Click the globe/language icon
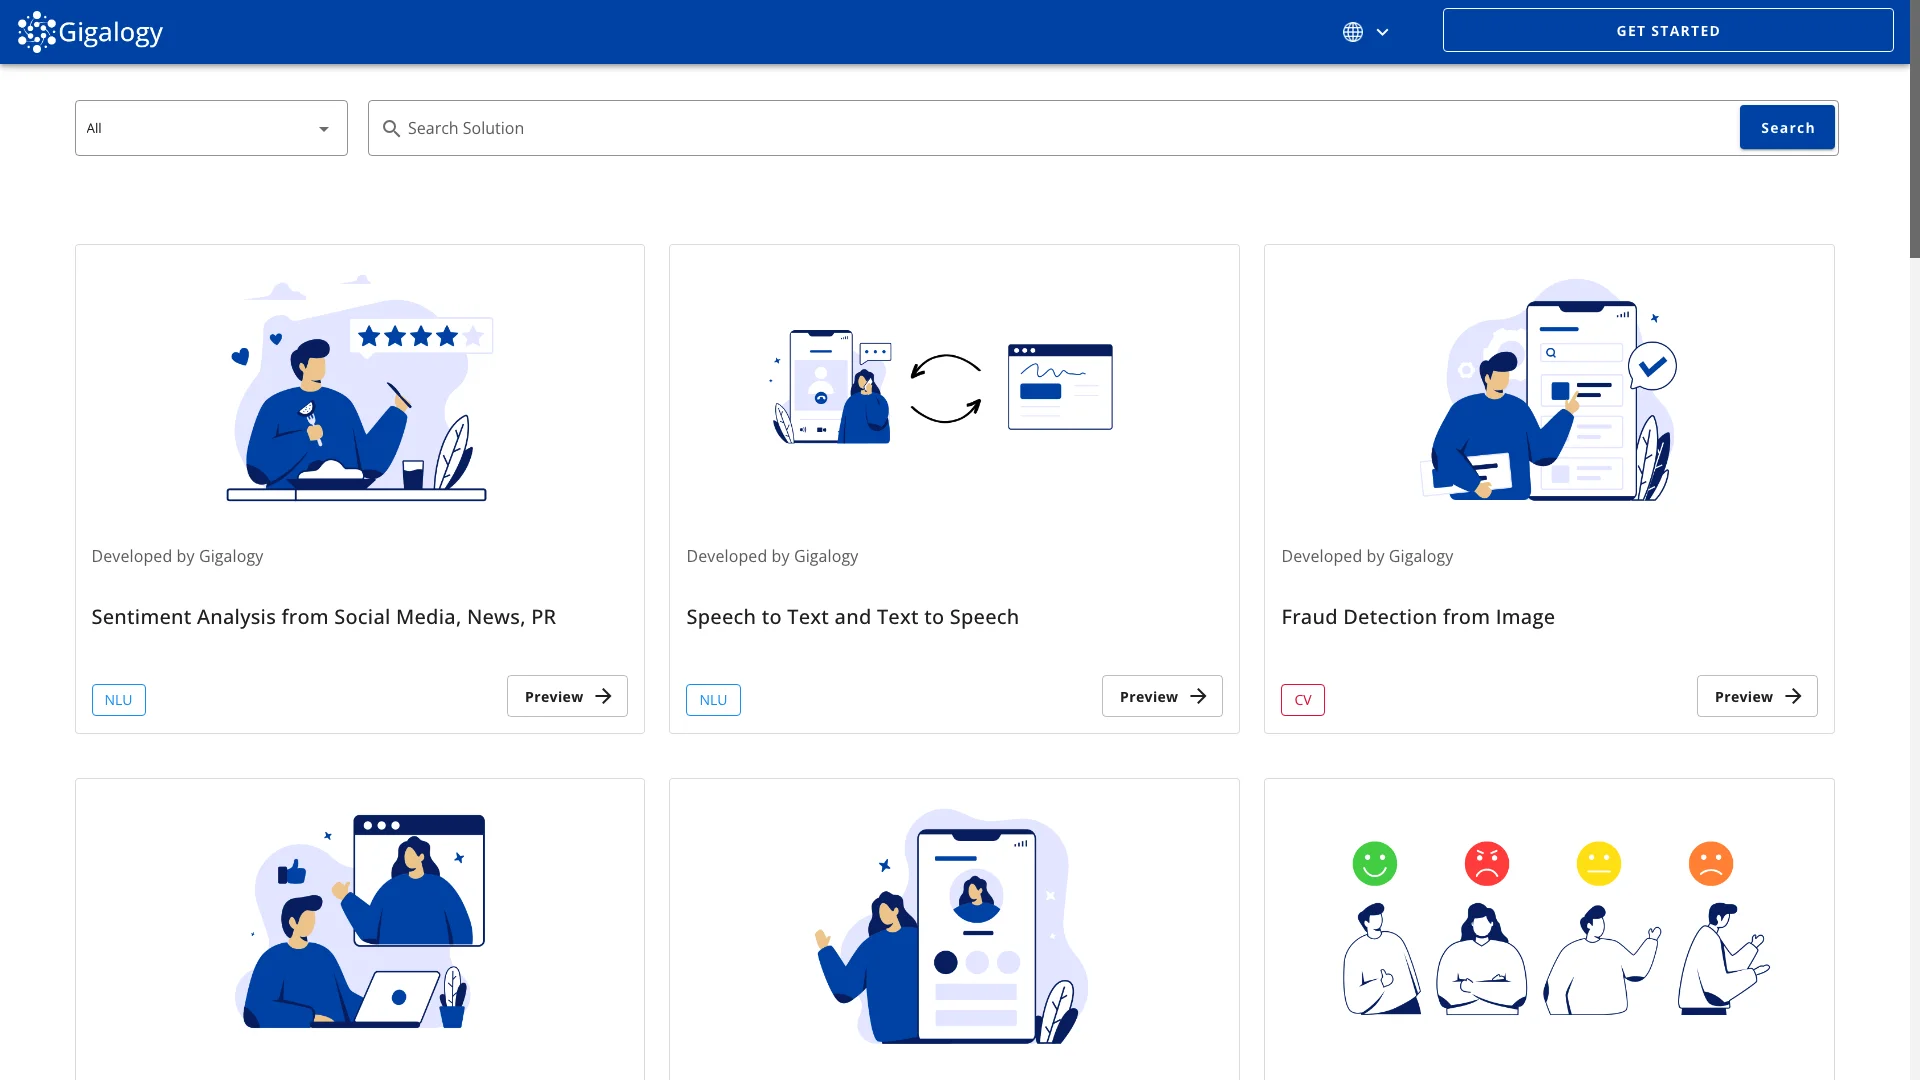The height and width of the screenshot is (1080, 1920). click(1353, 32)
